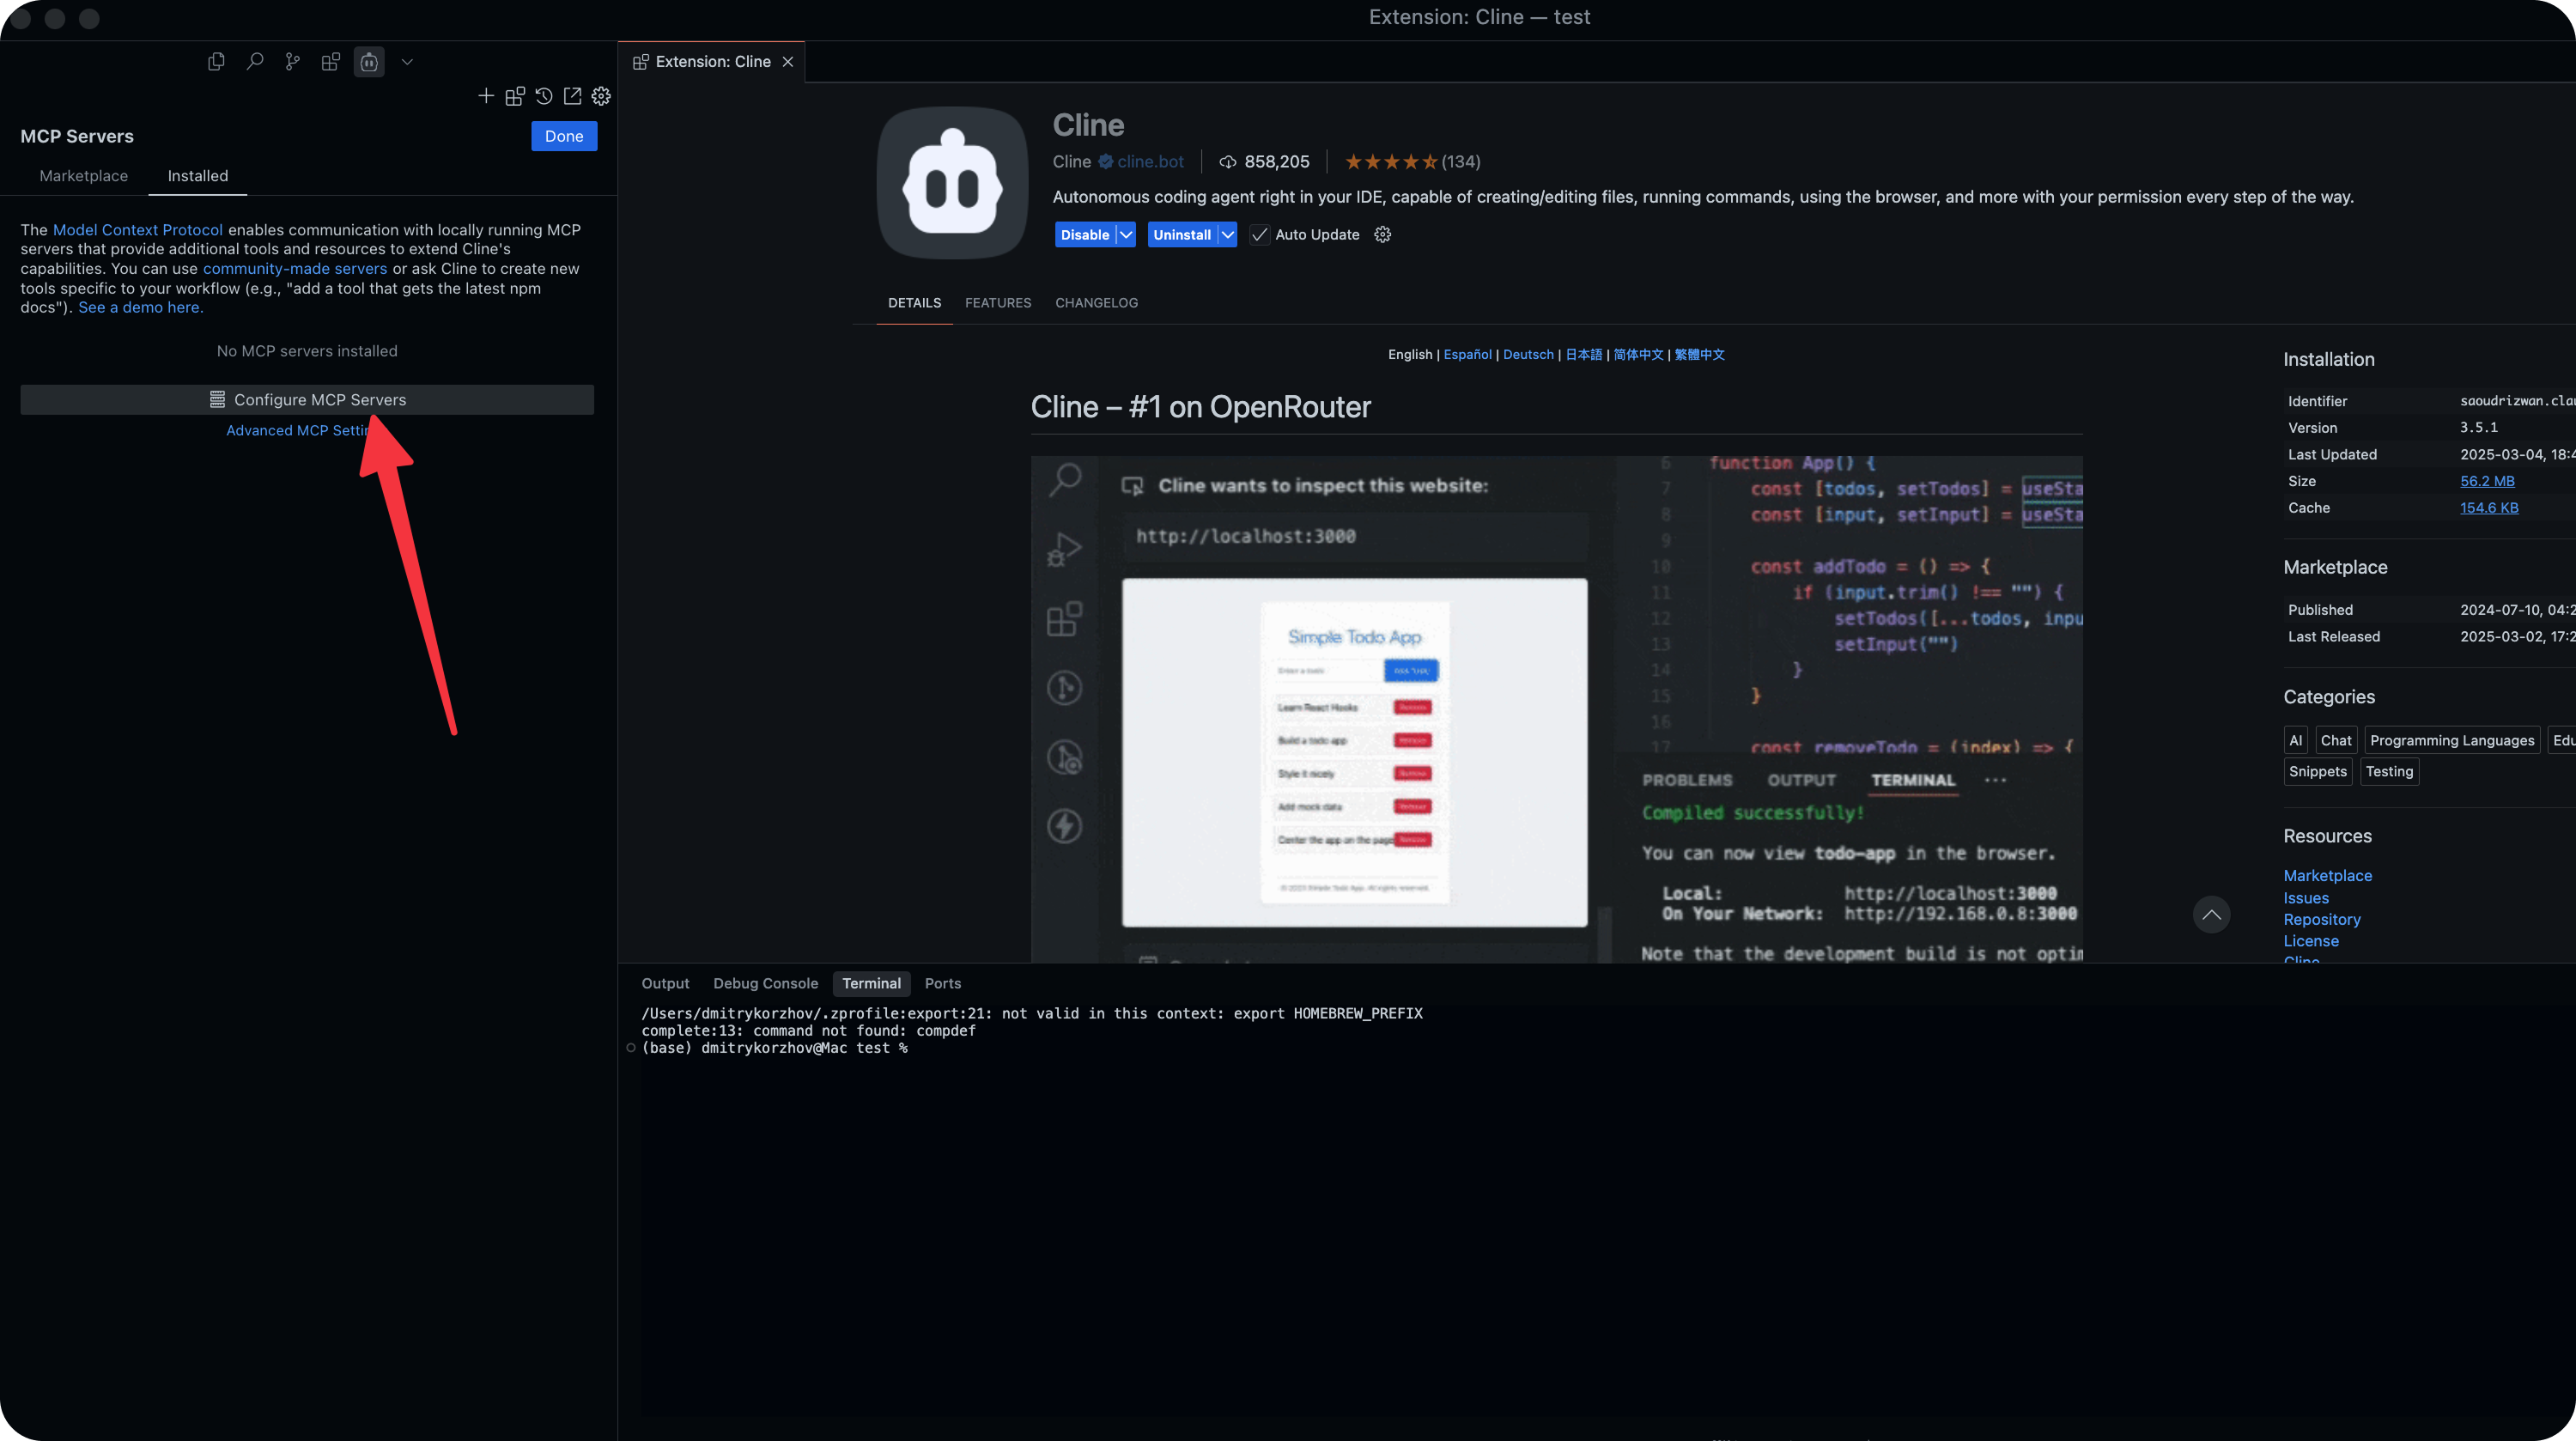The image size is (2576, 1441).
Task: Click the Configure MCP Servers button
Action: click(307, 400)
